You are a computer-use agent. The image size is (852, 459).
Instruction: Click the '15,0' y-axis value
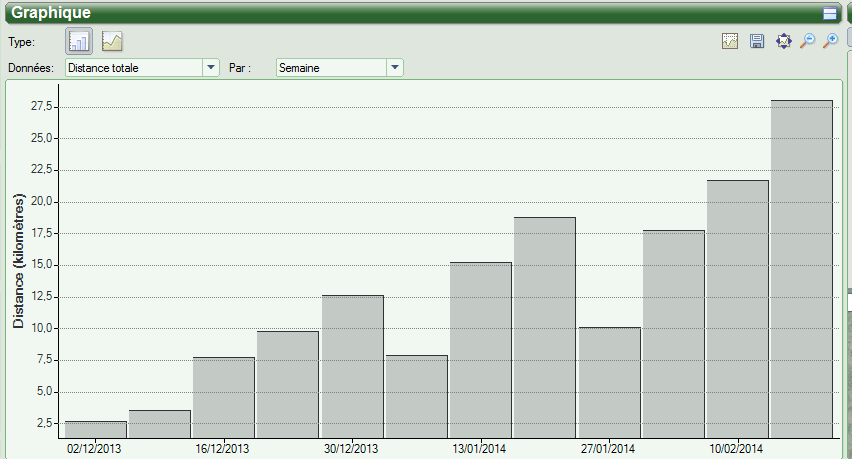(42, 265)
